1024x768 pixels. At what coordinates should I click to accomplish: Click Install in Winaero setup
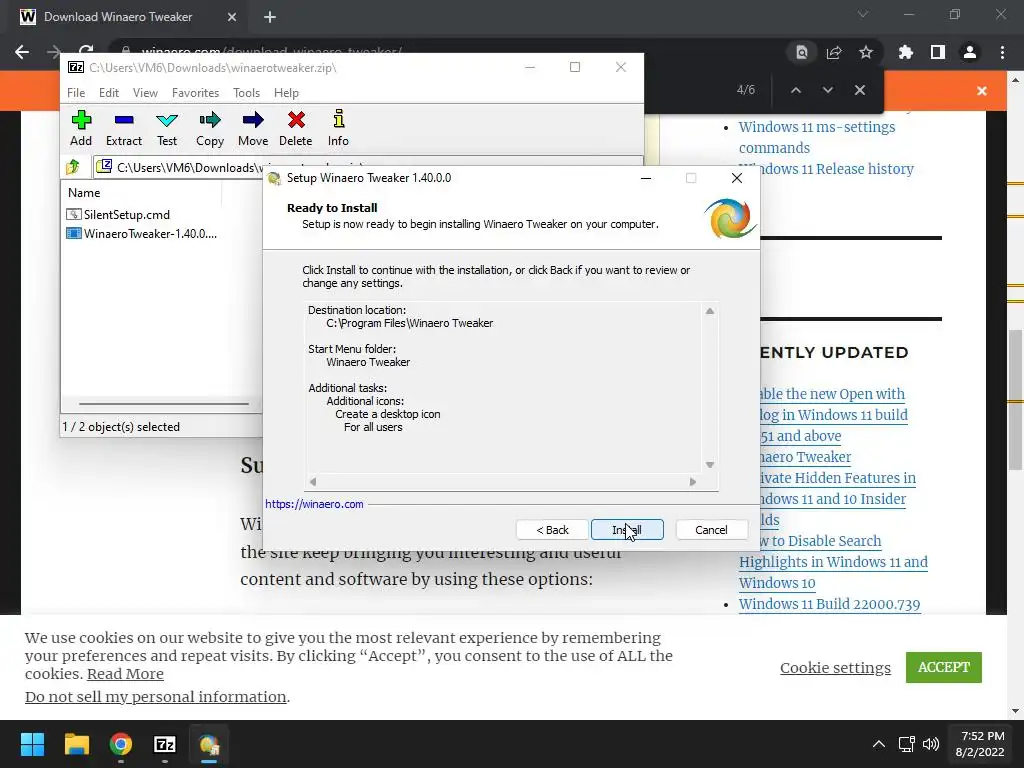(x=627, y=530)
